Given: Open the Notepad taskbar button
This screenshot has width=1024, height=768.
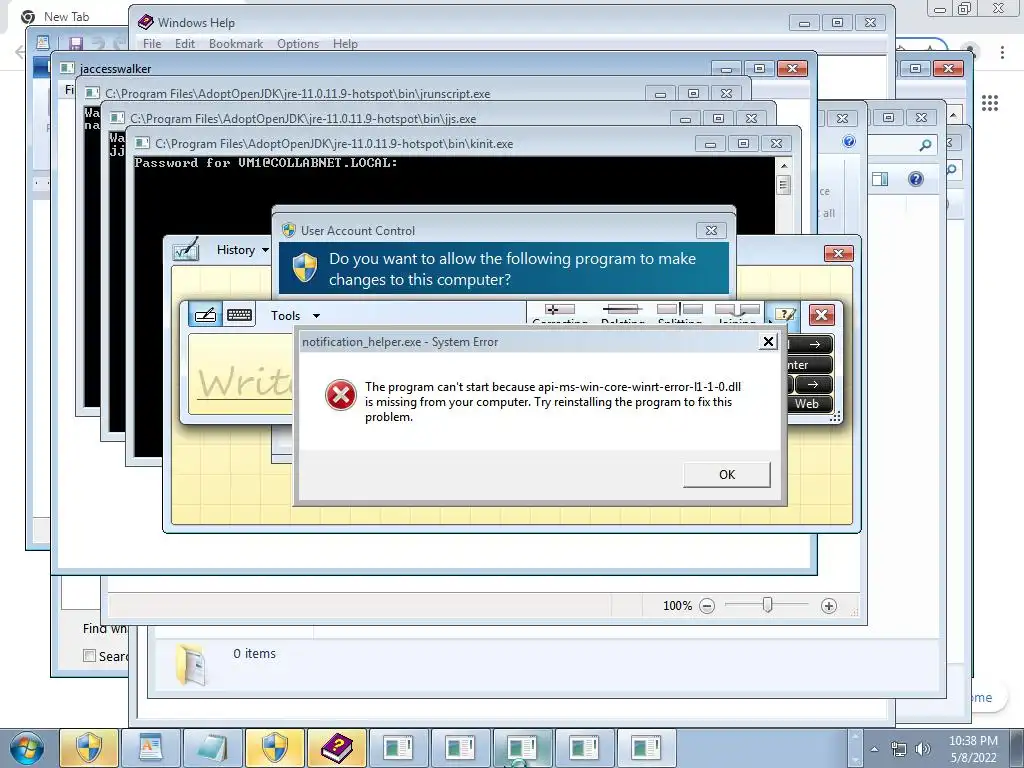Looking at the screenshot, I should (x=212, y=748).
